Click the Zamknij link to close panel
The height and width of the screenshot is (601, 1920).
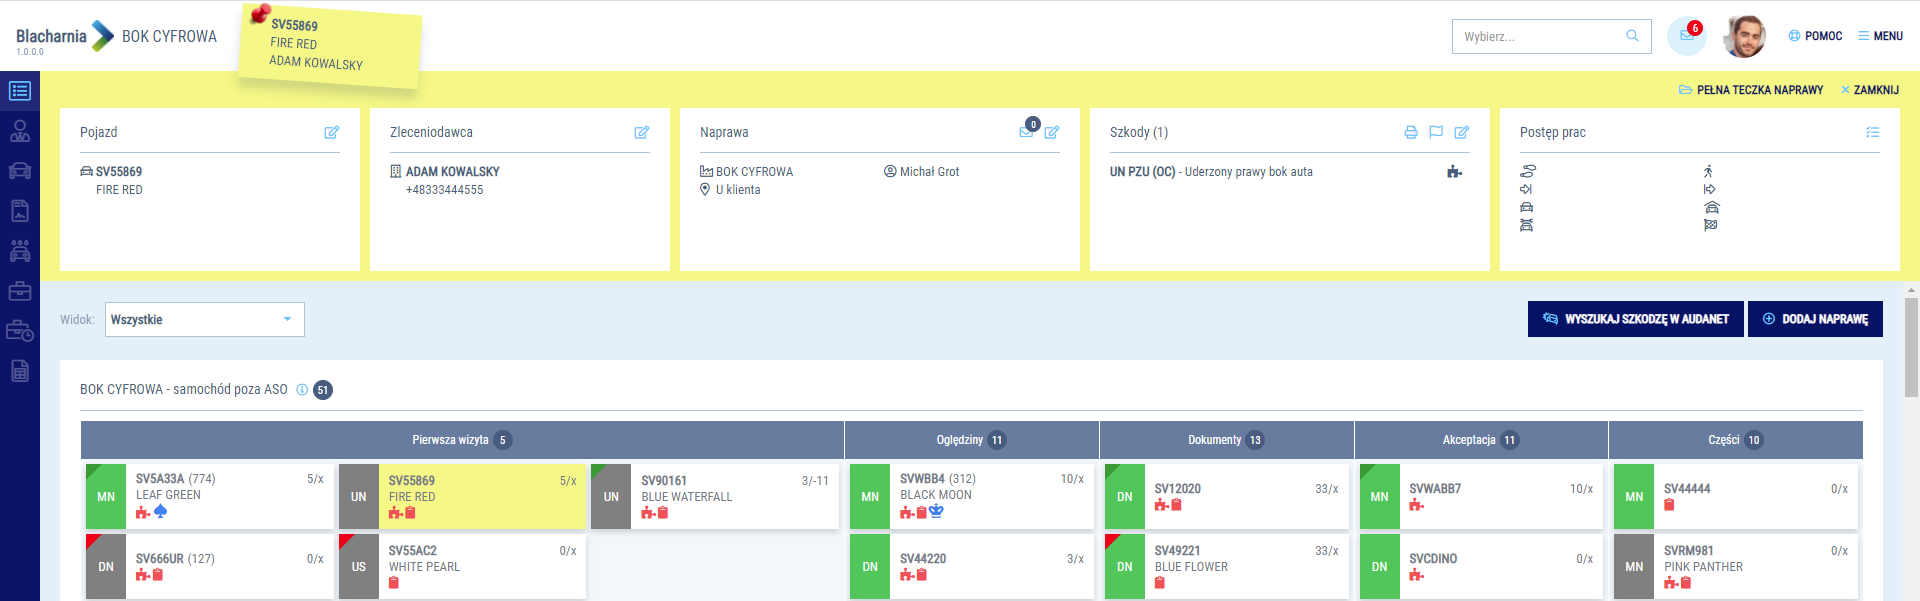[1869, 90]
